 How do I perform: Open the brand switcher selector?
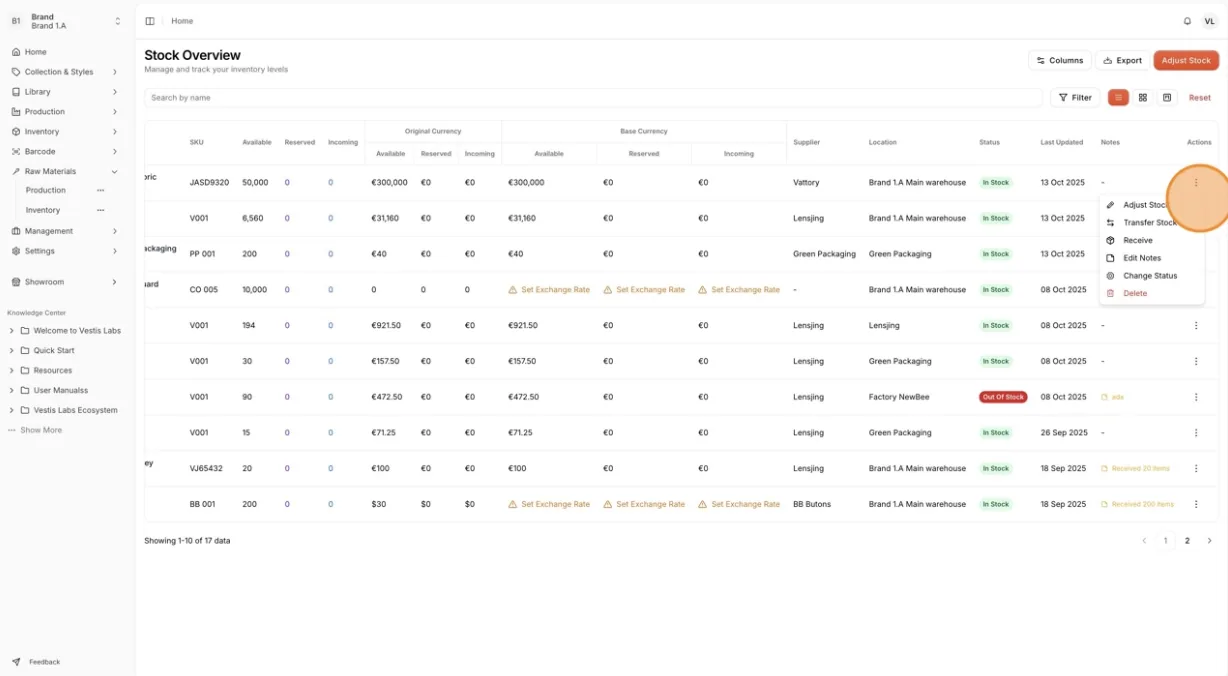click(65, 21)
